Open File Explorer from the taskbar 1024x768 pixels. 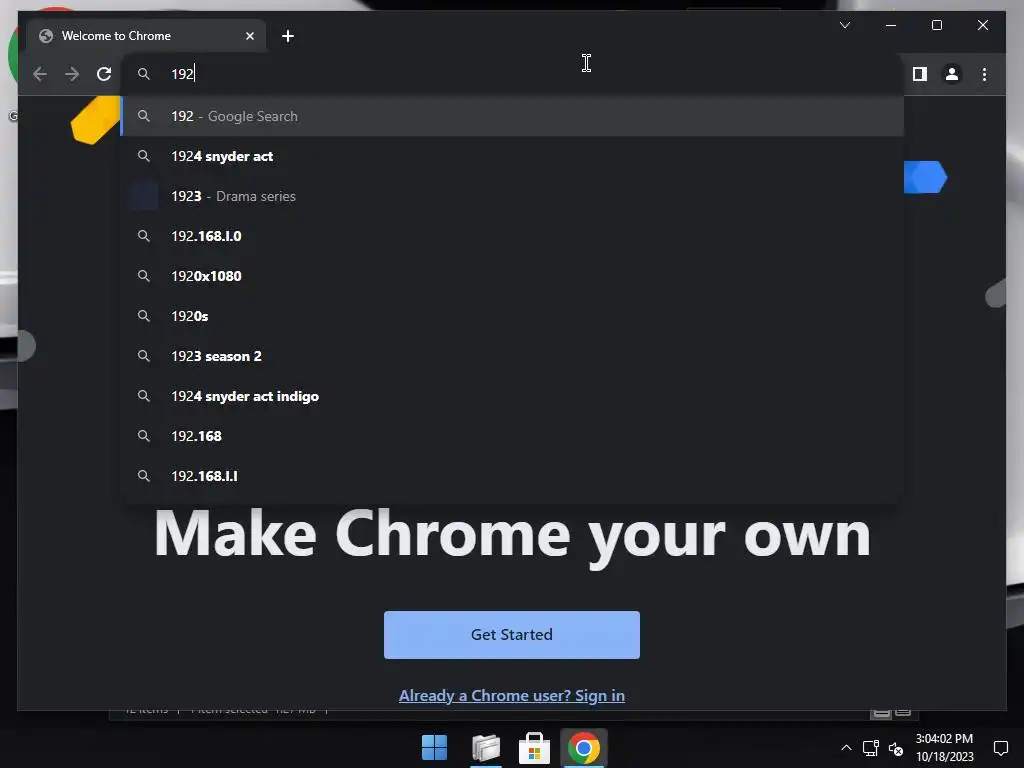485,748
